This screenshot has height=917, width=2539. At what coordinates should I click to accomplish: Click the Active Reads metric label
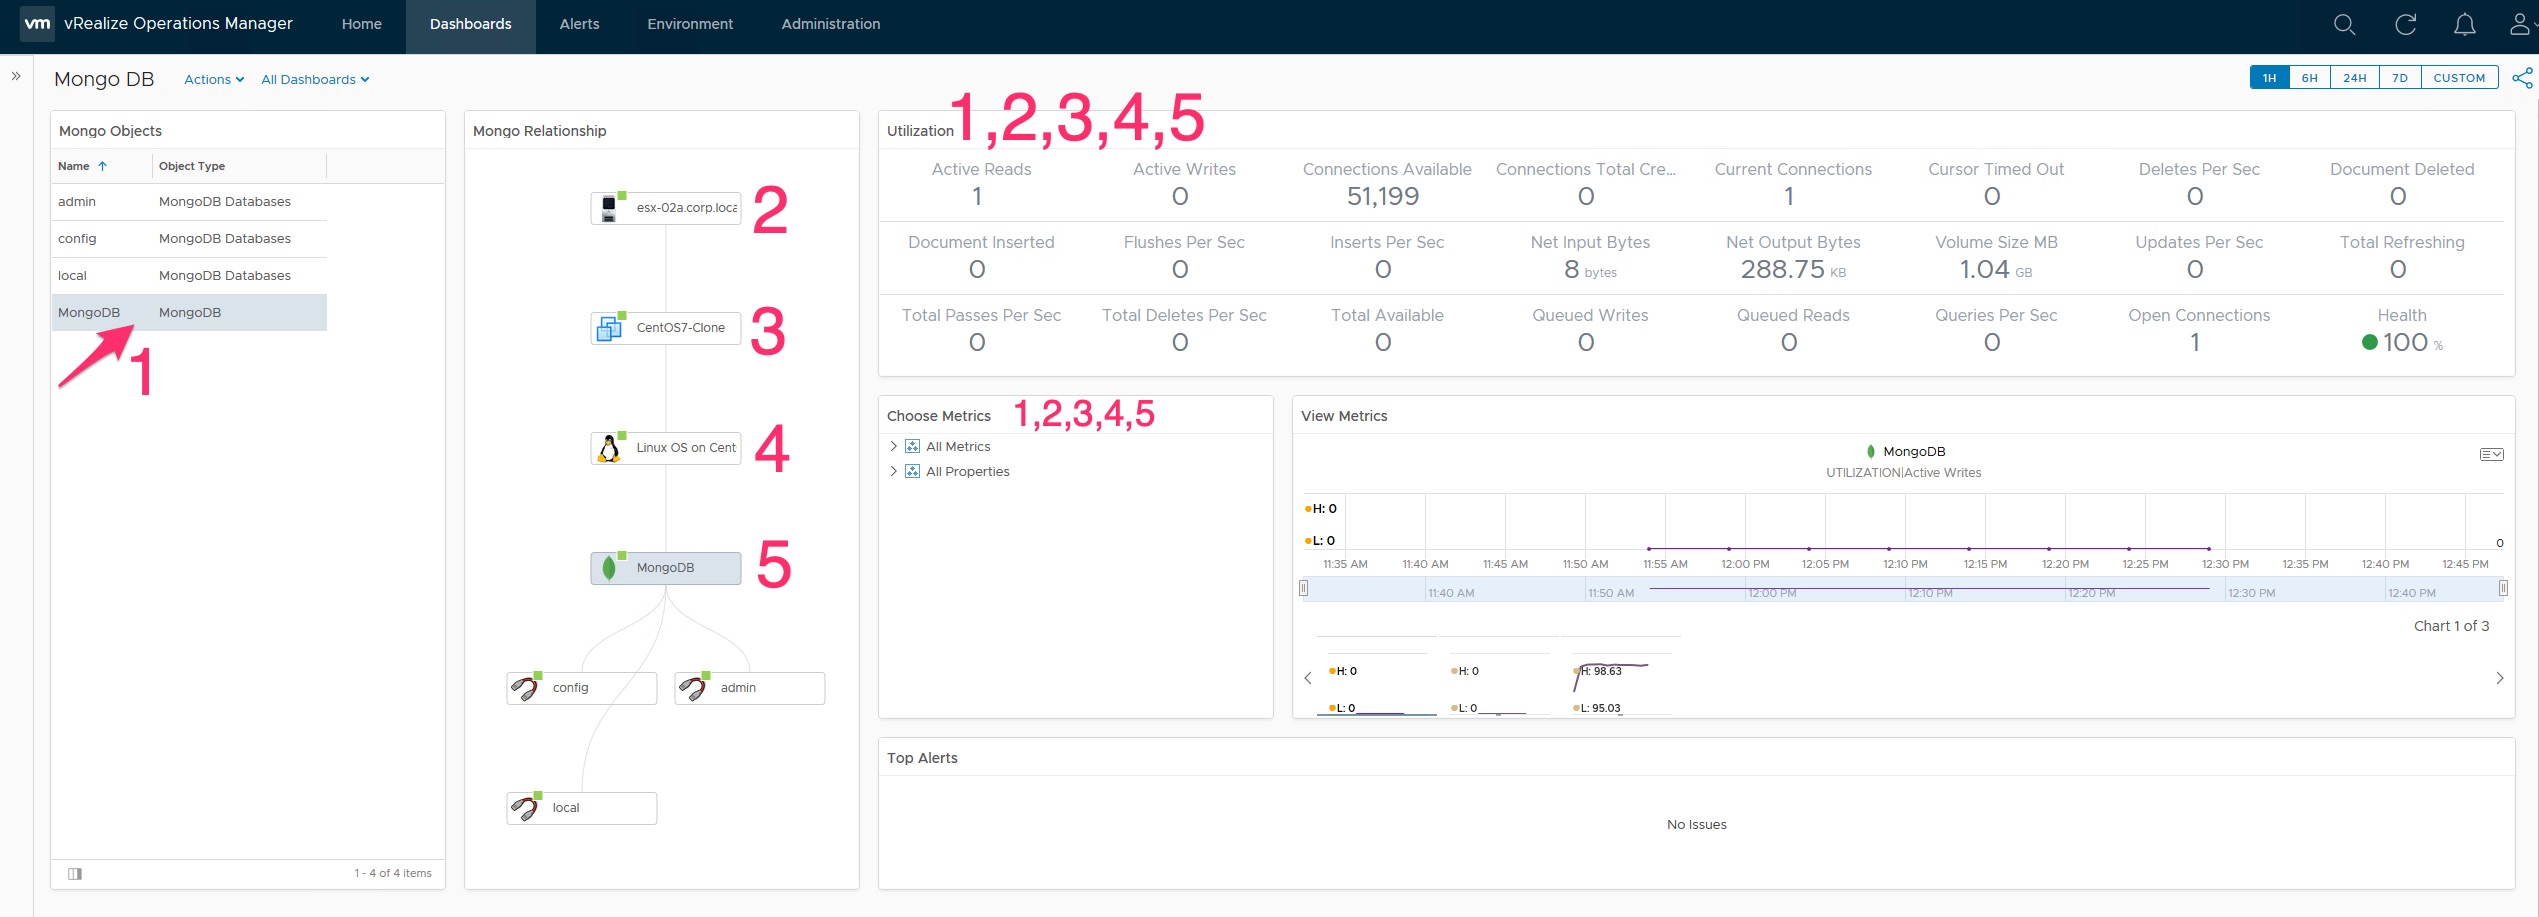[981, 170]
